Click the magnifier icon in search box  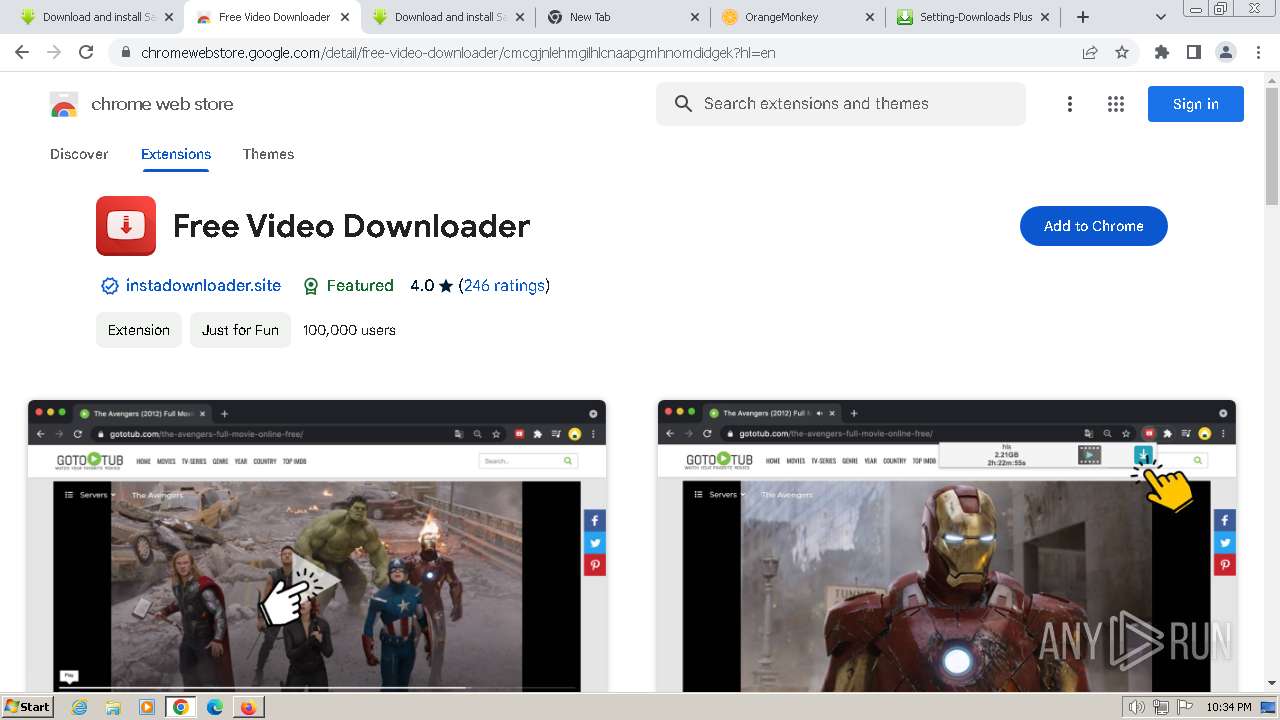coord(684,104)
